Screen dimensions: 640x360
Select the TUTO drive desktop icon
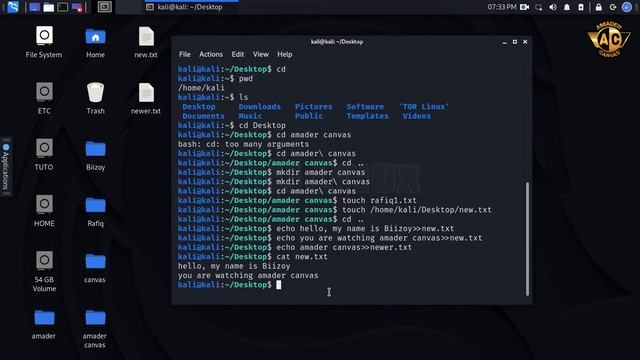click(44, 155)
